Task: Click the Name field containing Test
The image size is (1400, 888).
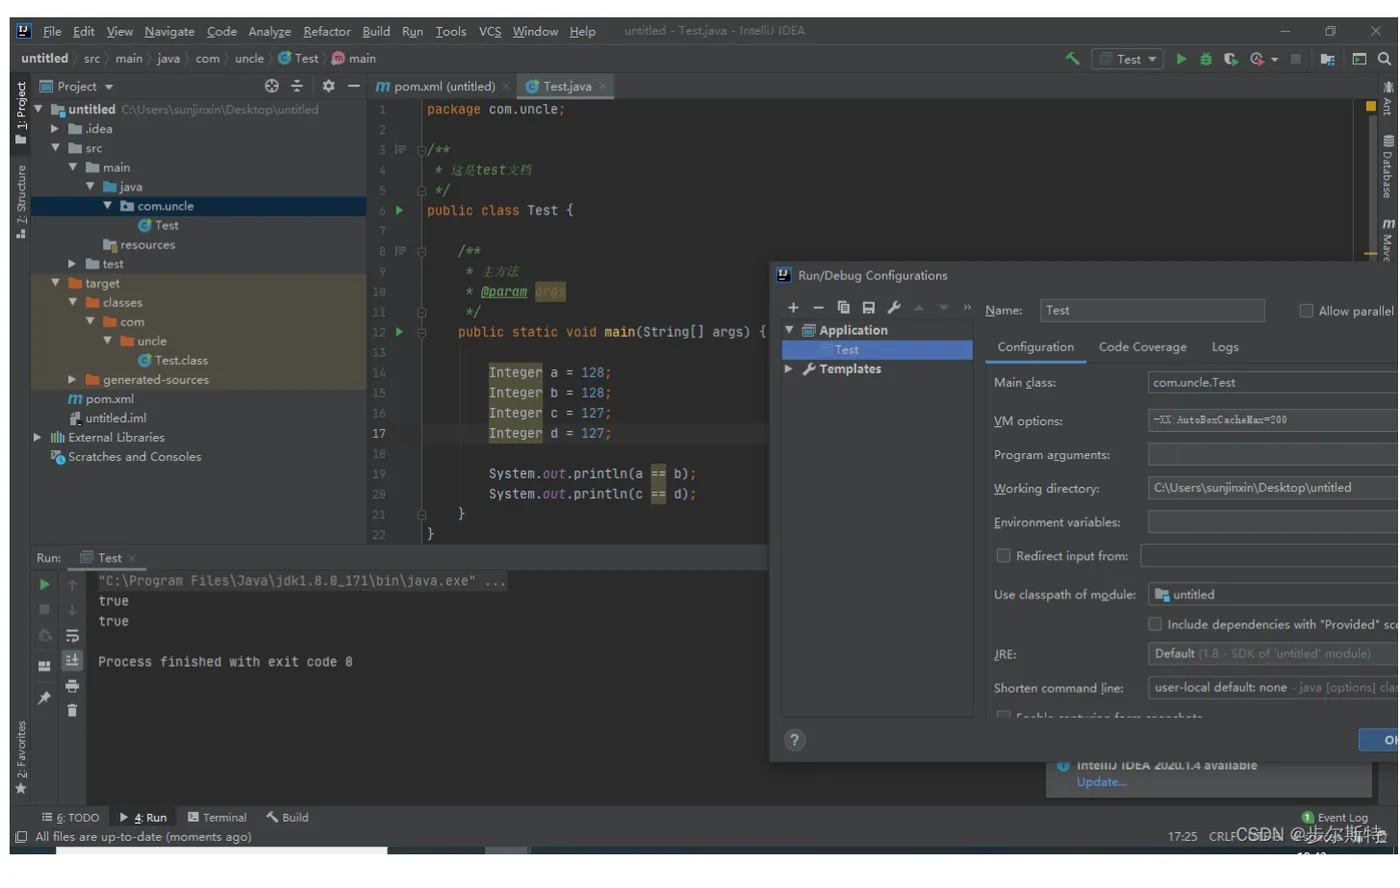Action: [x=1152, y=311]
